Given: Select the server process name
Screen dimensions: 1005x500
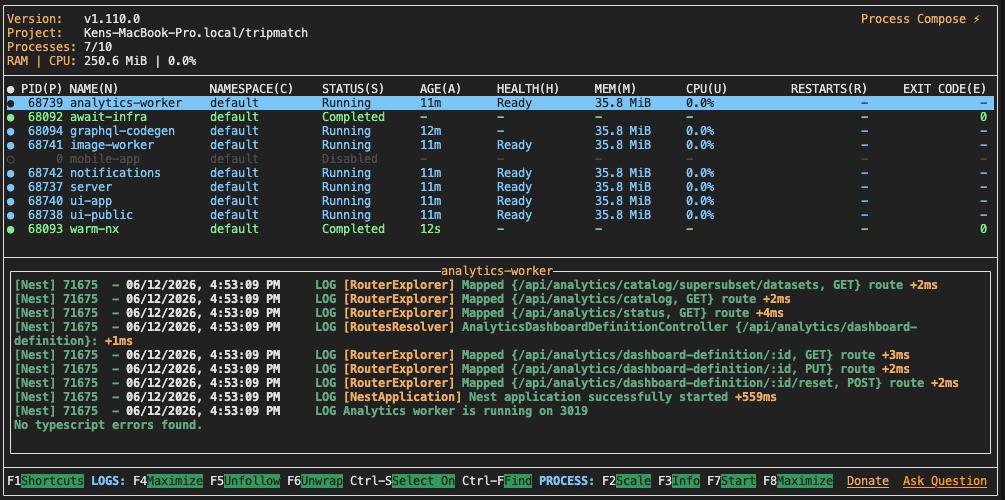Looking at the screenshot, I should (91, 187).
